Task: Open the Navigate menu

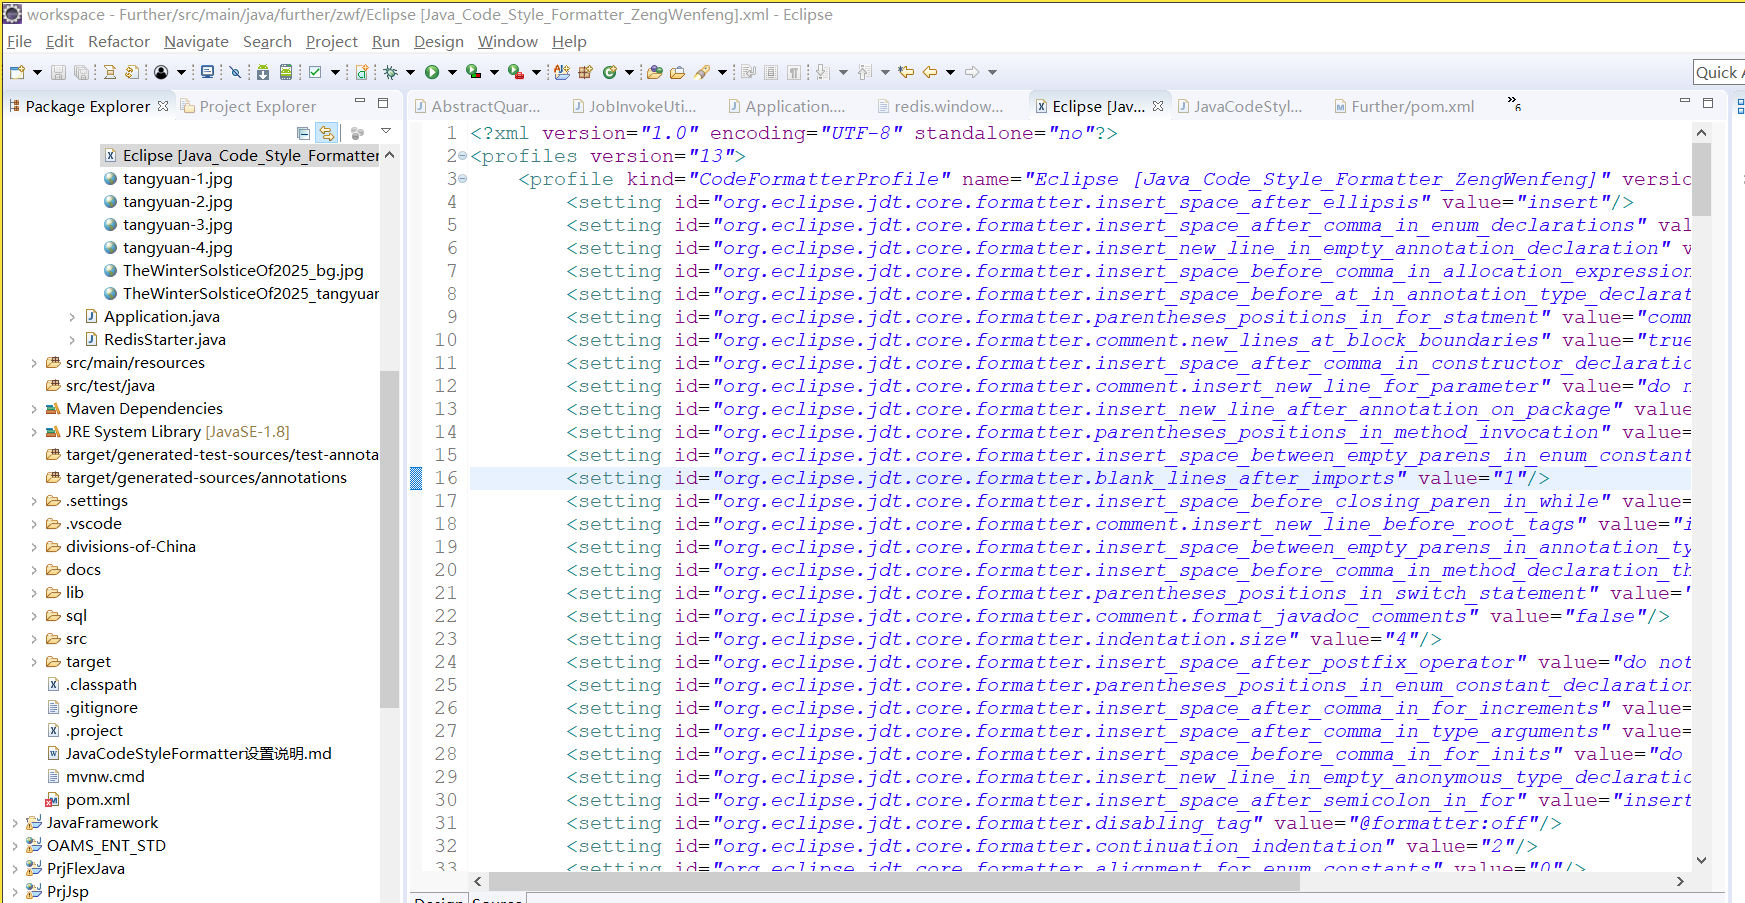Action: [x=196, y=42]
